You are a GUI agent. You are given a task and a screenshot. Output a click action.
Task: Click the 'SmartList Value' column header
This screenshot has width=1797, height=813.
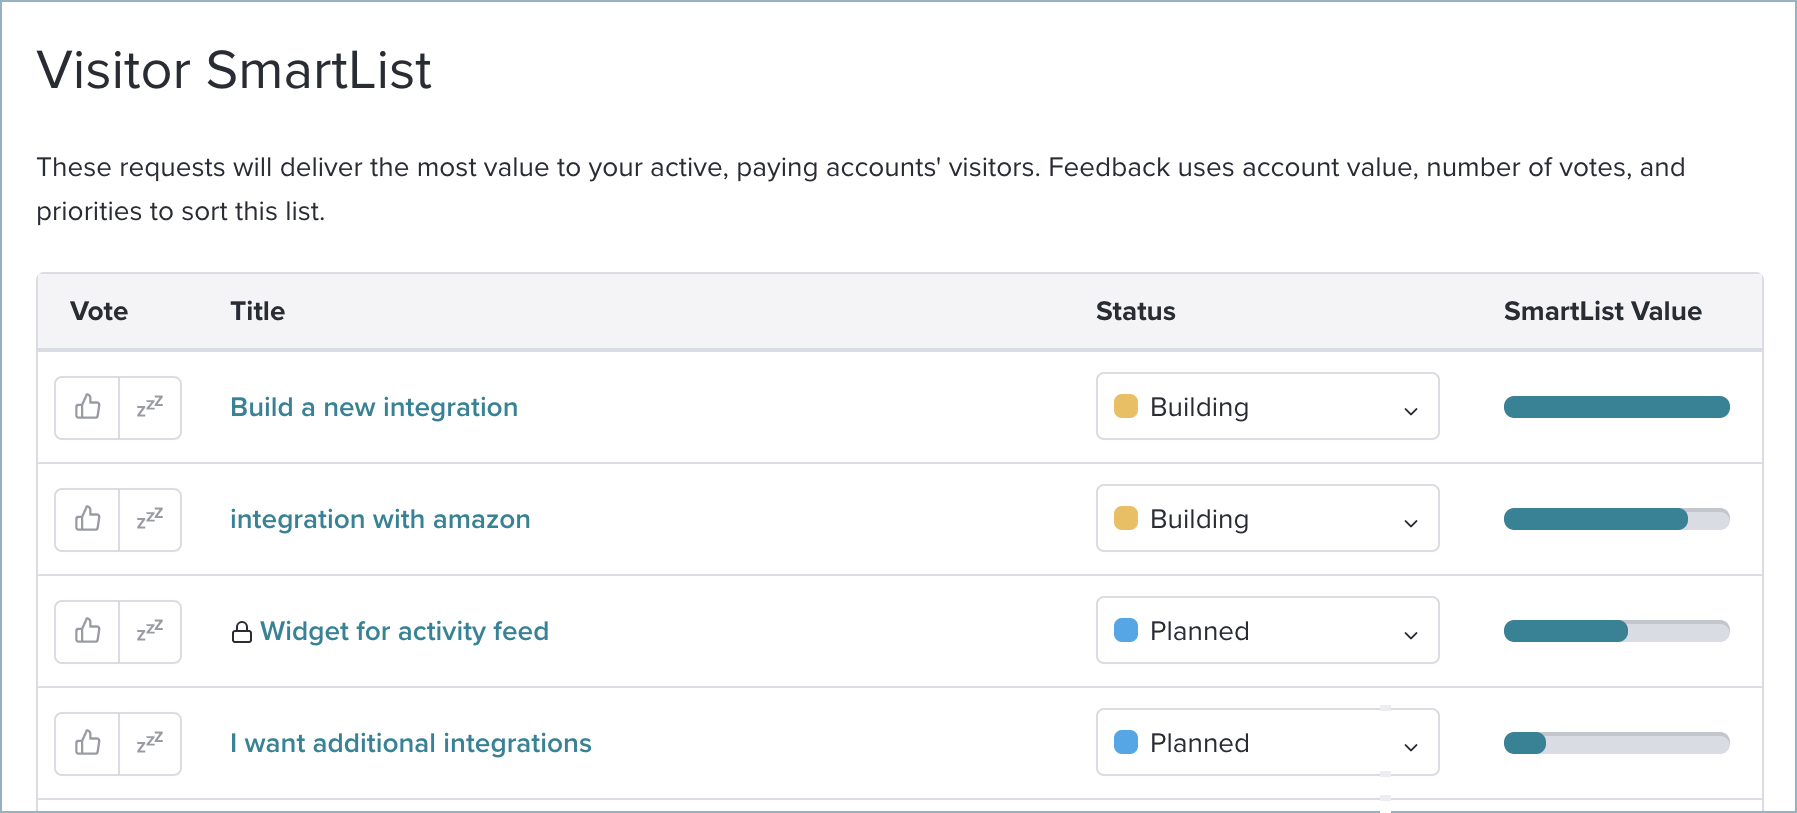point(1603,311)
